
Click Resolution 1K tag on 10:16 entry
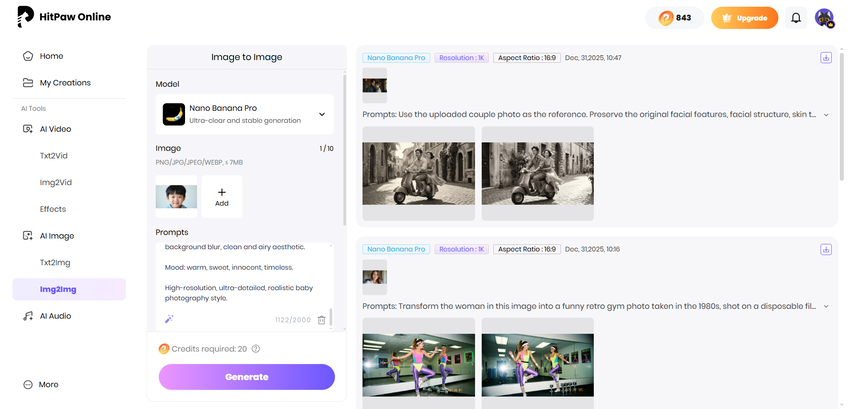tap(462, 249)
